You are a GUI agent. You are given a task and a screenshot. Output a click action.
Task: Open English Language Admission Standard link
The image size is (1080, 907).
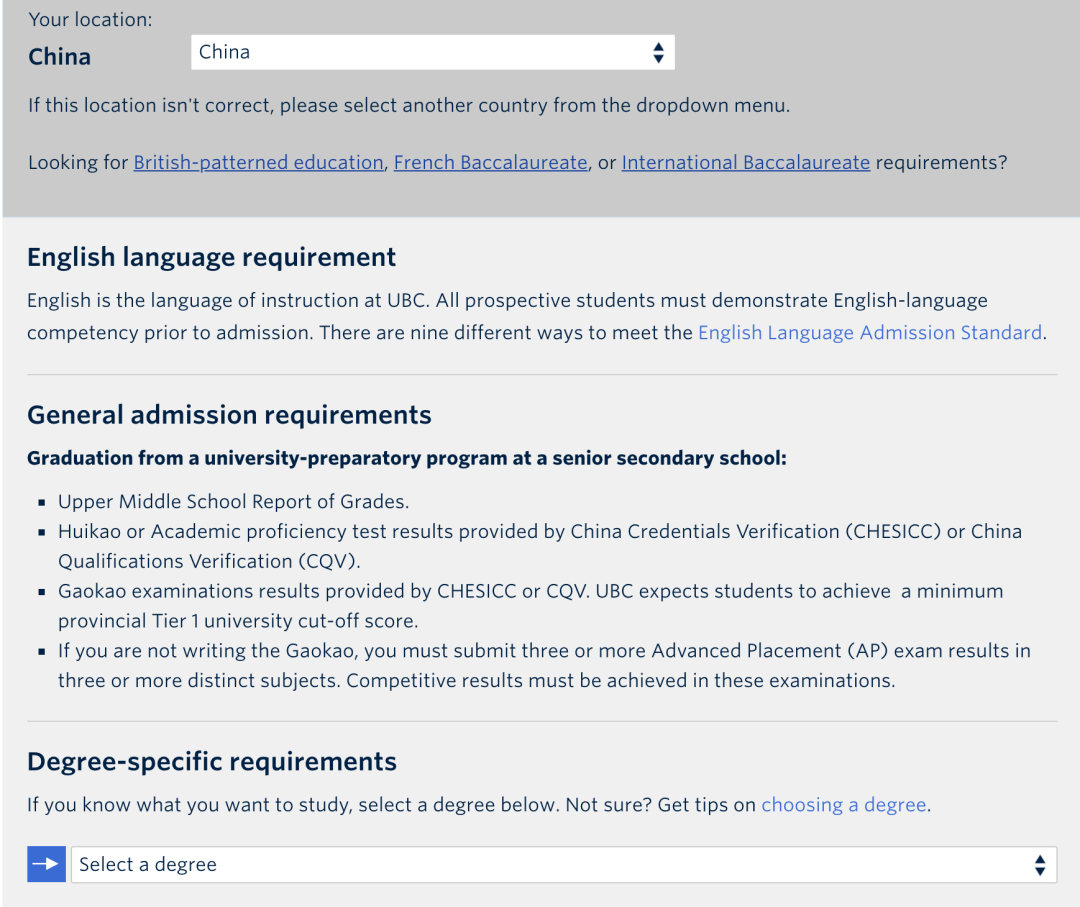coord(869,332)
